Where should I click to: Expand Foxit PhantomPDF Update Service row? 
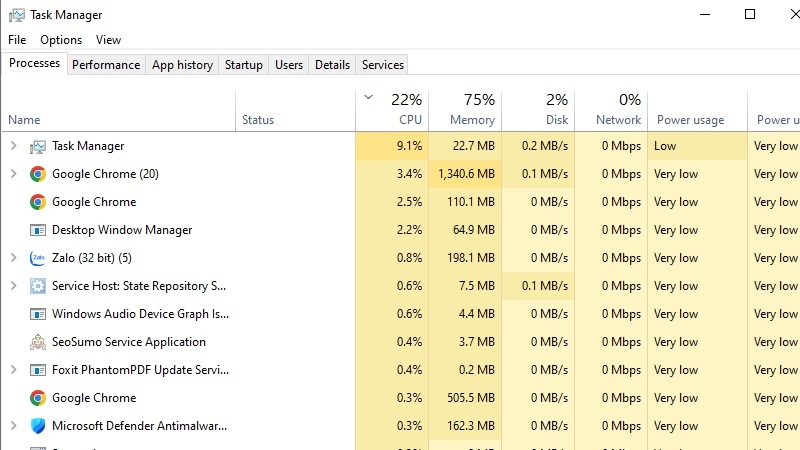14,369
